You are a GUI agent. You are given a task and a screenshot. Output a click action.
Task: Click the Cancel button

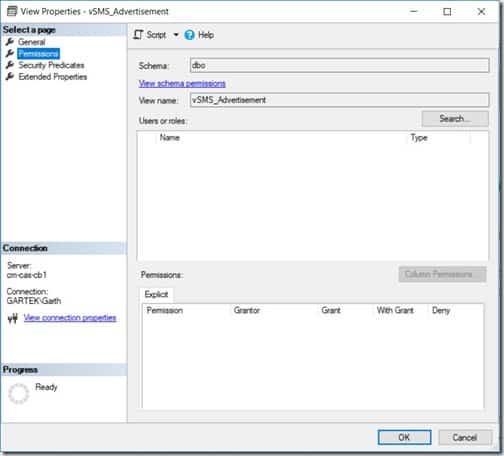(465, 437)
